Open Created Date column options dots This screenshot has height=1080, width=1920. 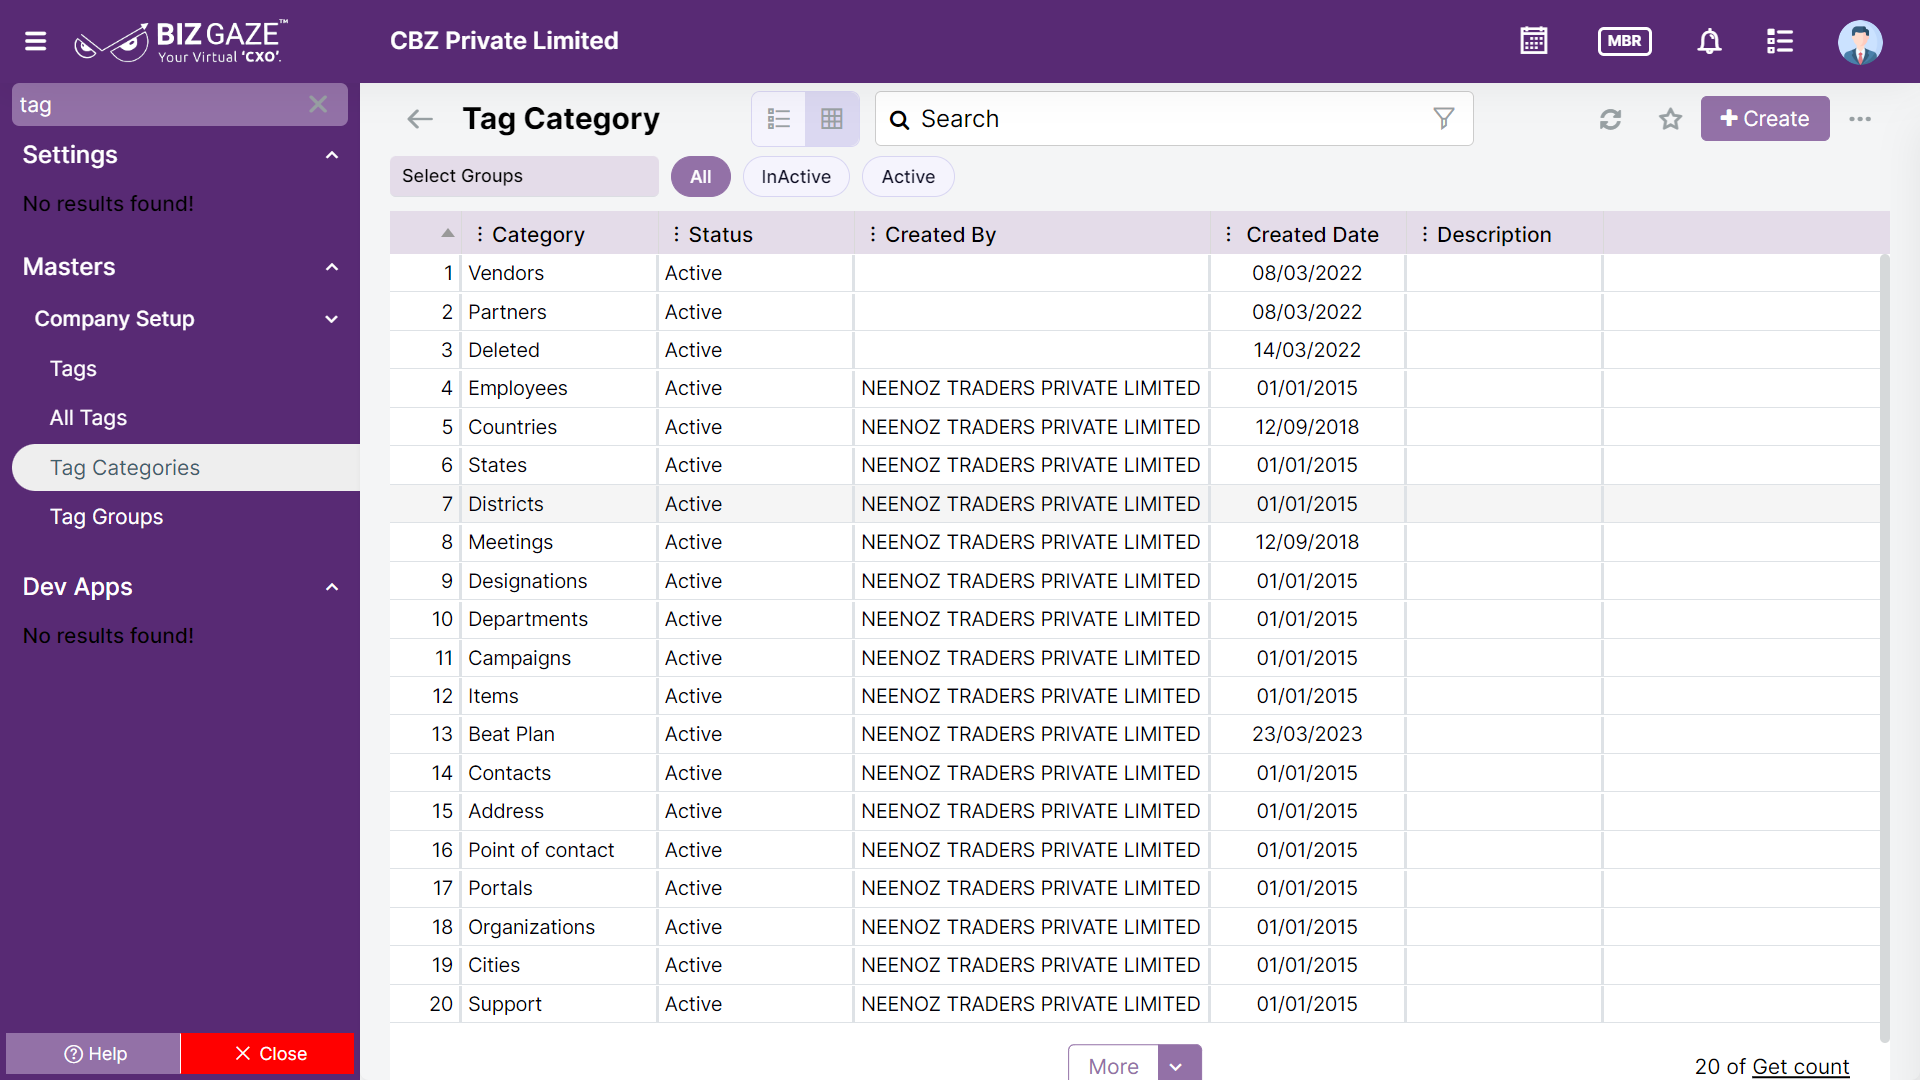tap(1229, 234)
